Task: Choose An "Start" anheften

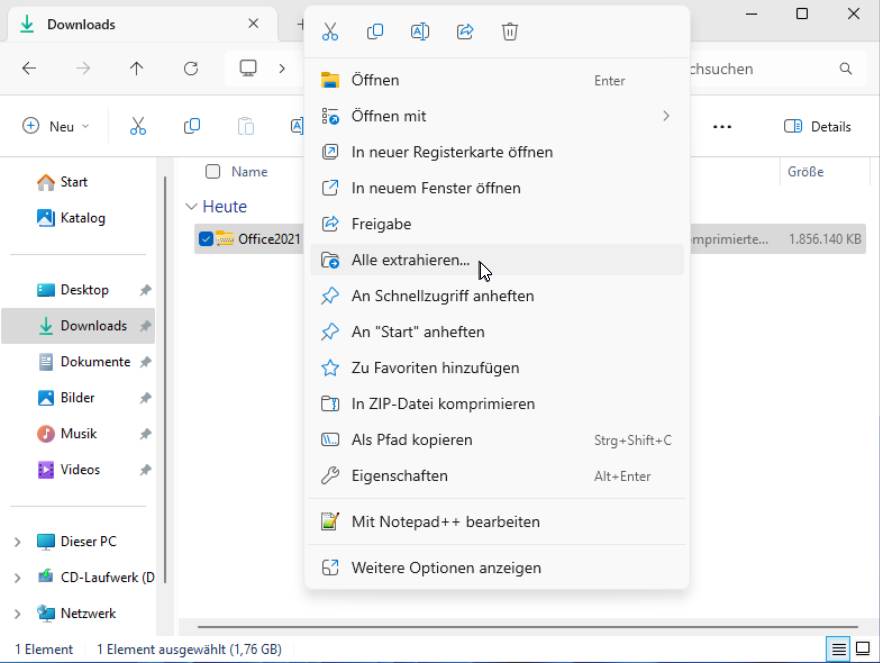Action: [497, 332]
